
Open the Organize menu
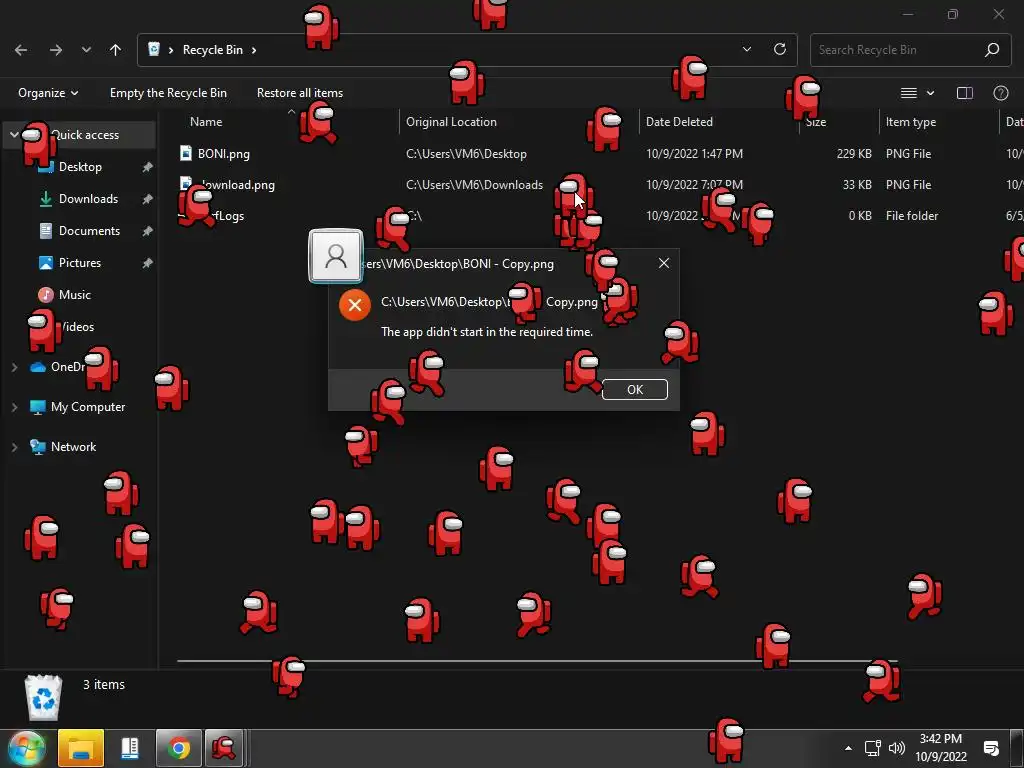coord(48,93)
